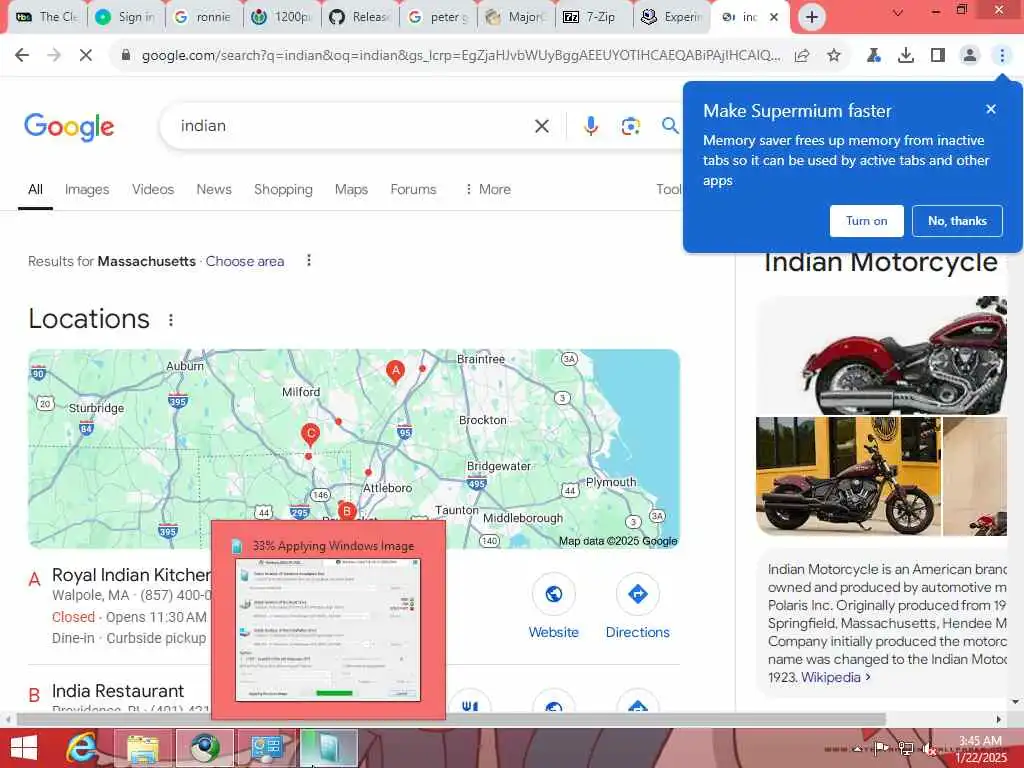Open the Royal Indian Kitchen listing
The height and width of the screenshot is (768, 1024).
point(131,575)
